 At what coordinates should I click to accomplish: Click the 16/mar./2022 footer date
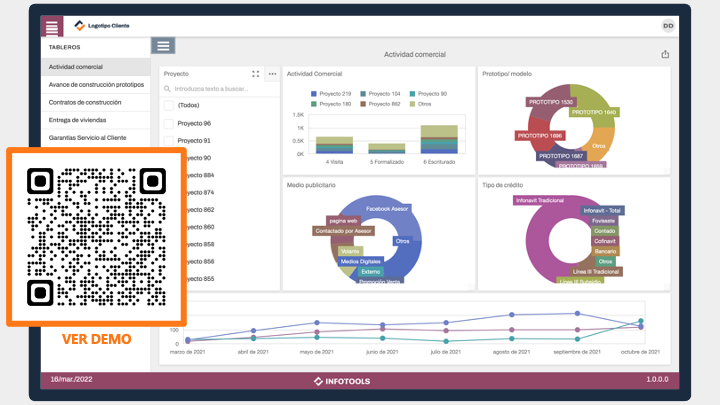click(71, 379)
